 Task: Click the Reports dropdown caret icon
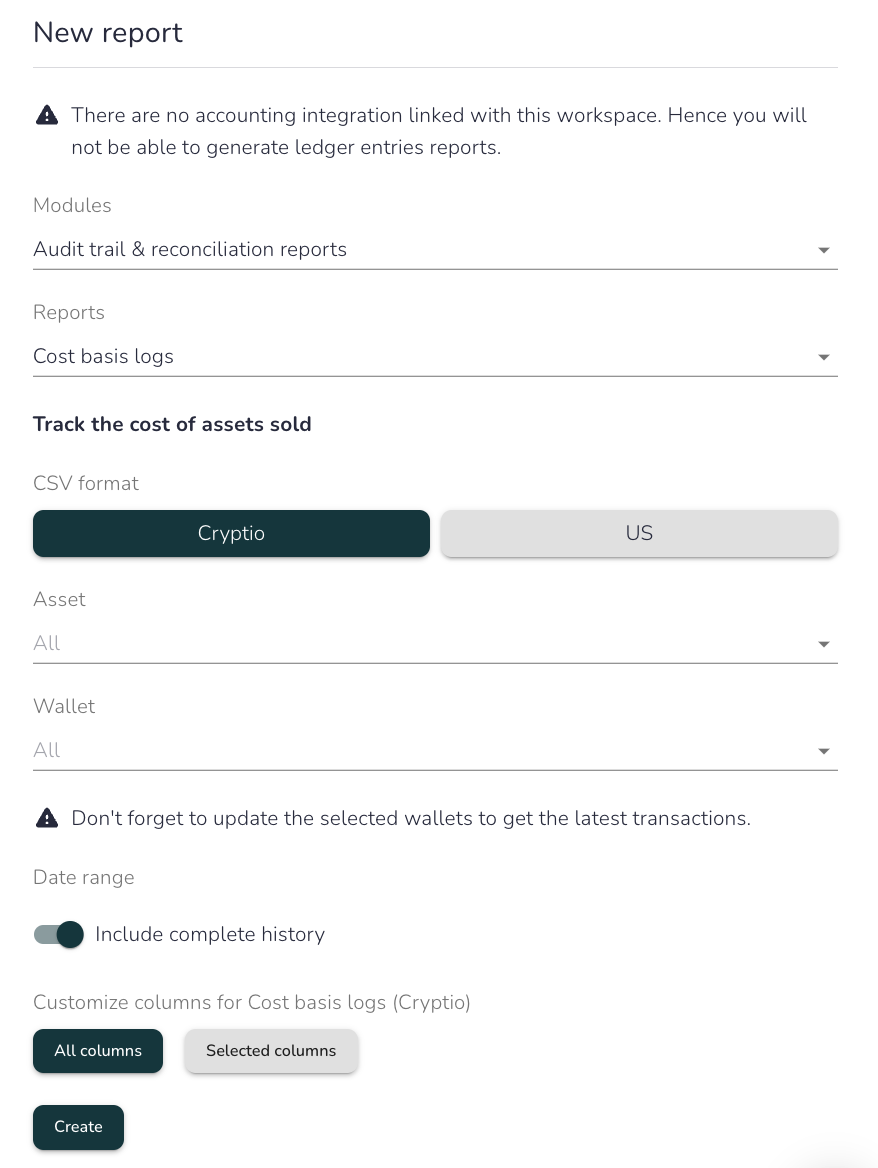(824, 358)
